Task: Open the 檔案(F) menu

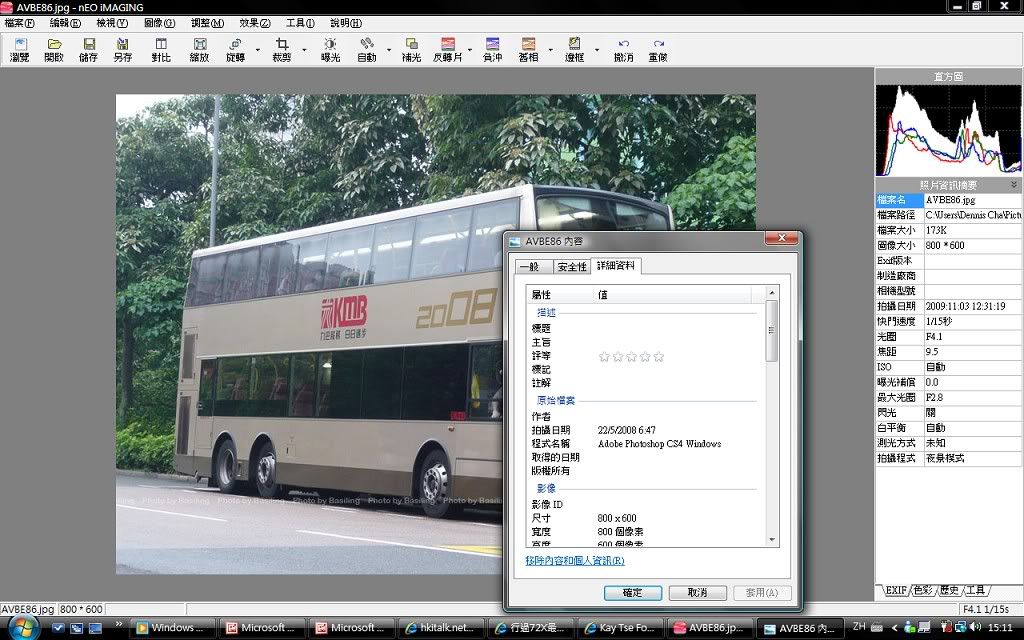Action: click(x=20, y=23)
